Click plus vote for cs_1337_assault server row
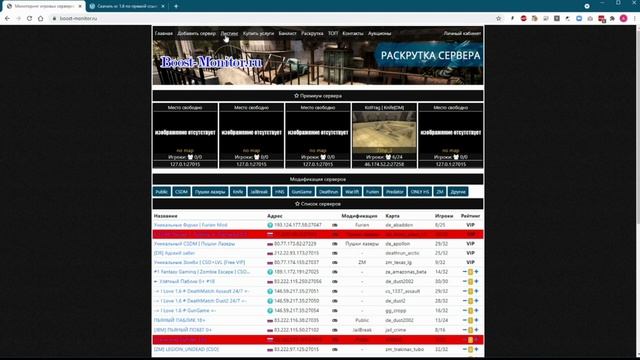 pyautogui.click(x=476, y=291)
